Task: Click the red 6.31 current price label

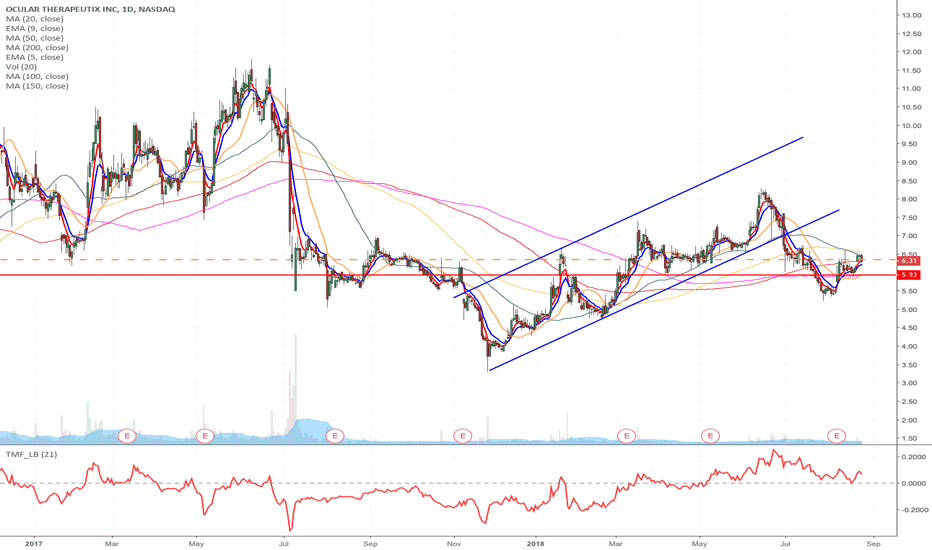Action: click(910, 261)
